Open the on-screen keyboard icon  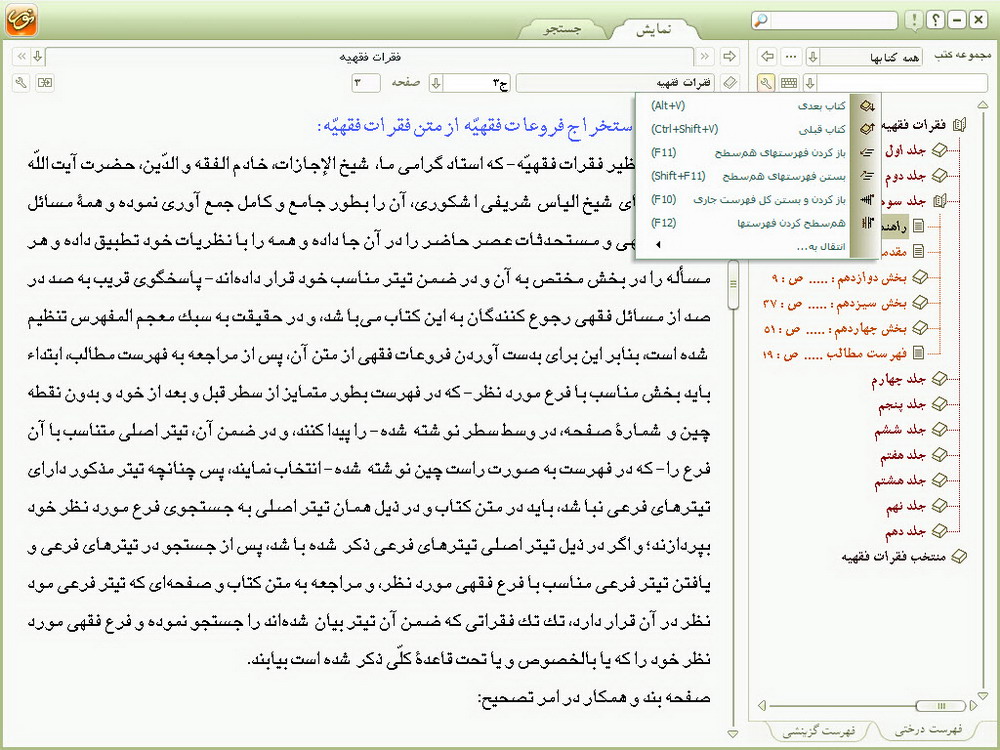789,83
